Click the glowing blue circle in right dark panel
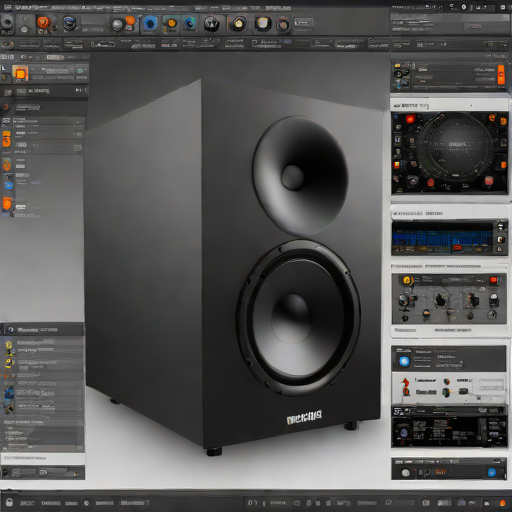The image size is (512, 512). coord(404,361)
